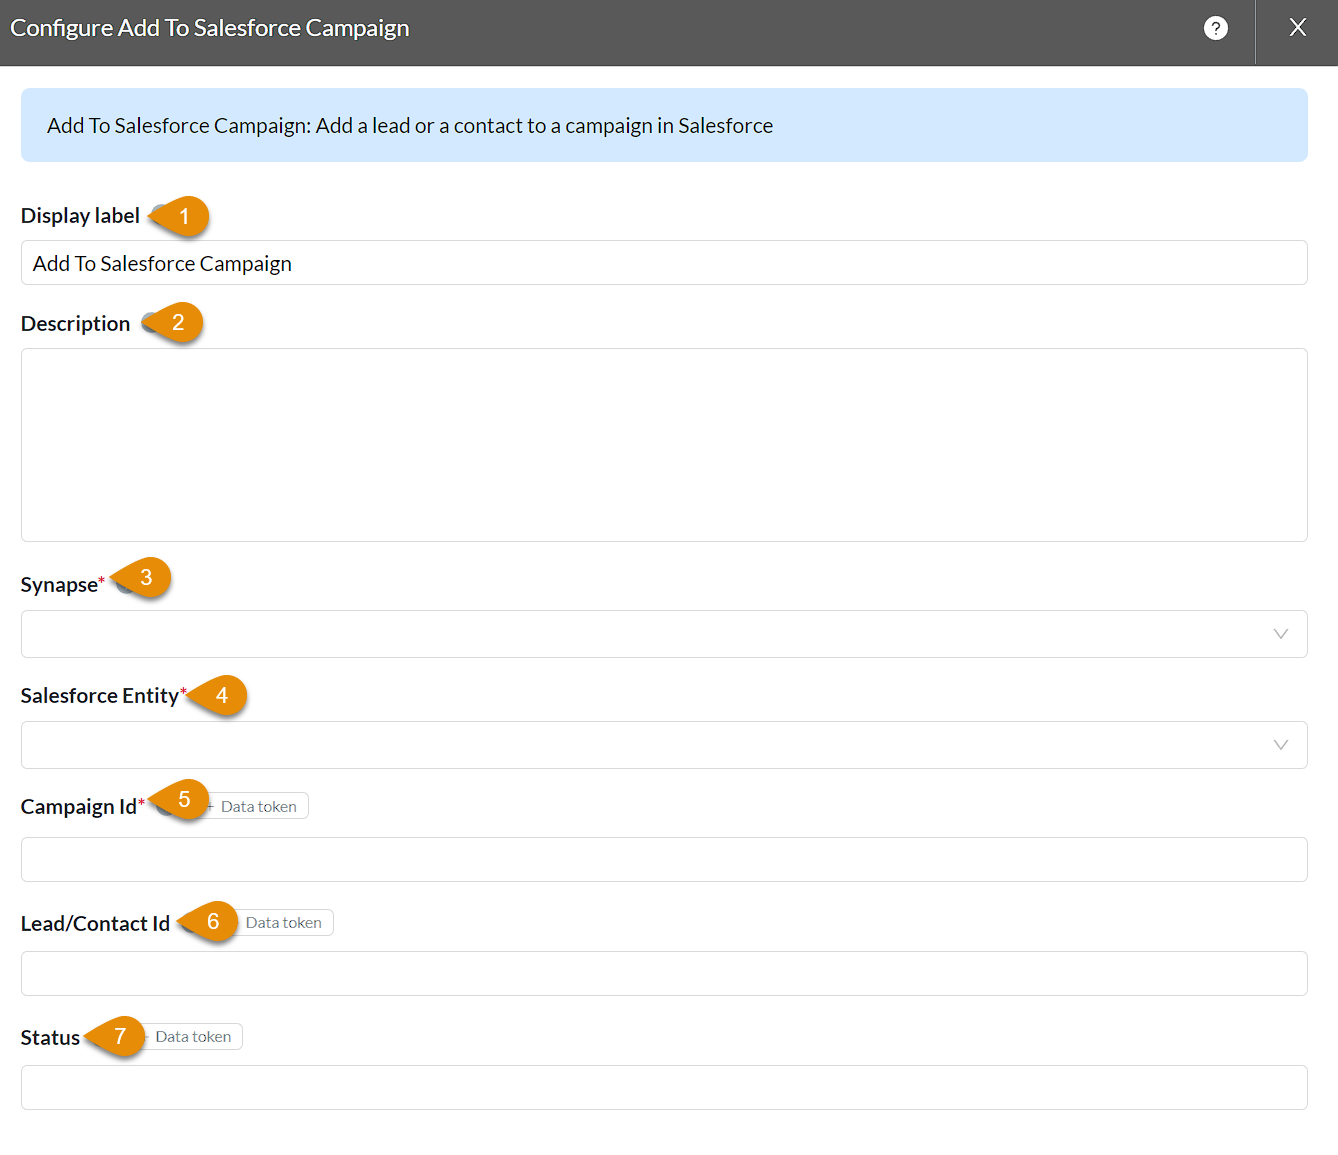The height and width of the screenshot is (1155, 1338).
Task: Click the 'Status' field label
Action: pyautogui.click(x=50, y=1038)
